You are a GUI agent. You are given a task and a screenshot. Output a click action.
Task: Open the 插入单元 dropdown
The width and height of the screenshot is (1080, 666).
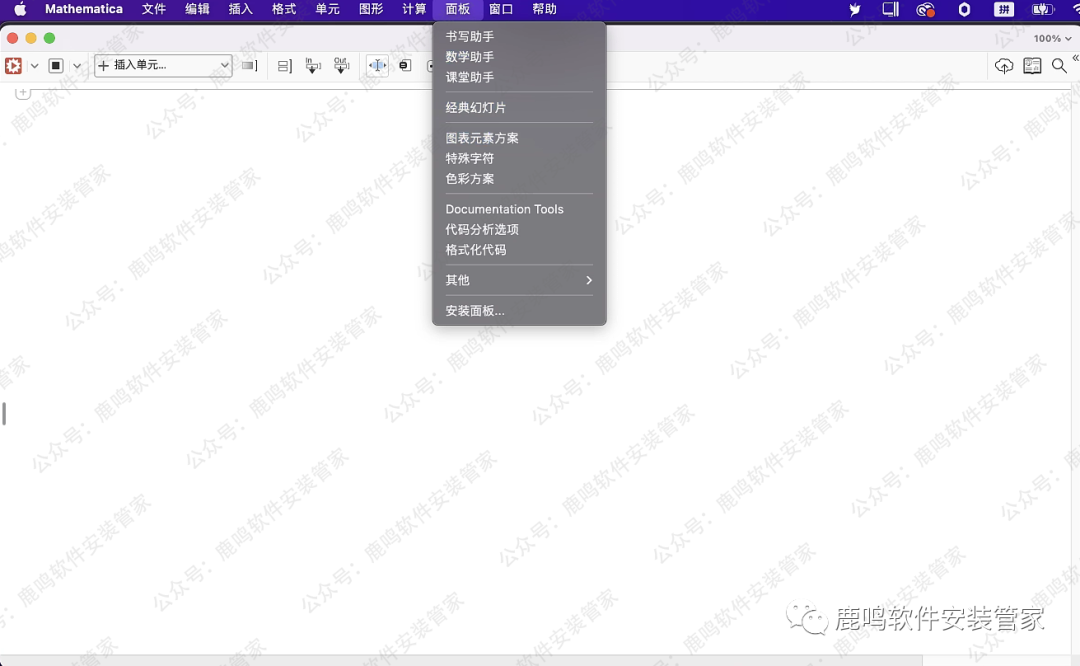click(162, 65)
